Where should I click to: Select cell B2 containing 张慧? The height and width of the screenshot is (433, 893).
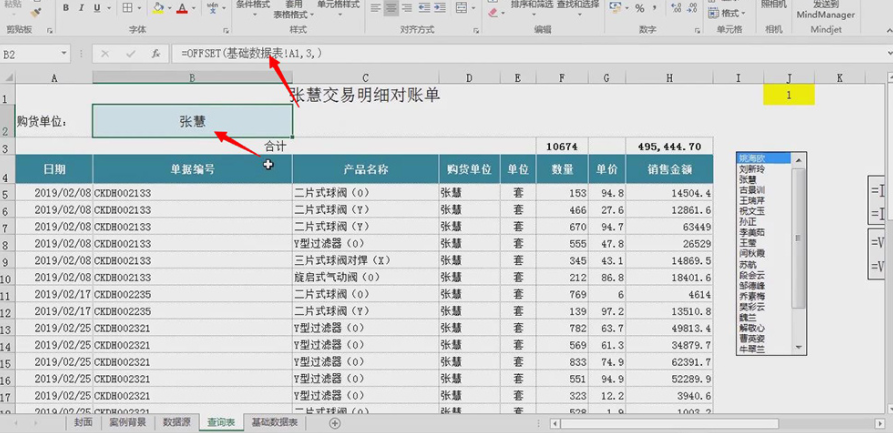pos(192,121)
